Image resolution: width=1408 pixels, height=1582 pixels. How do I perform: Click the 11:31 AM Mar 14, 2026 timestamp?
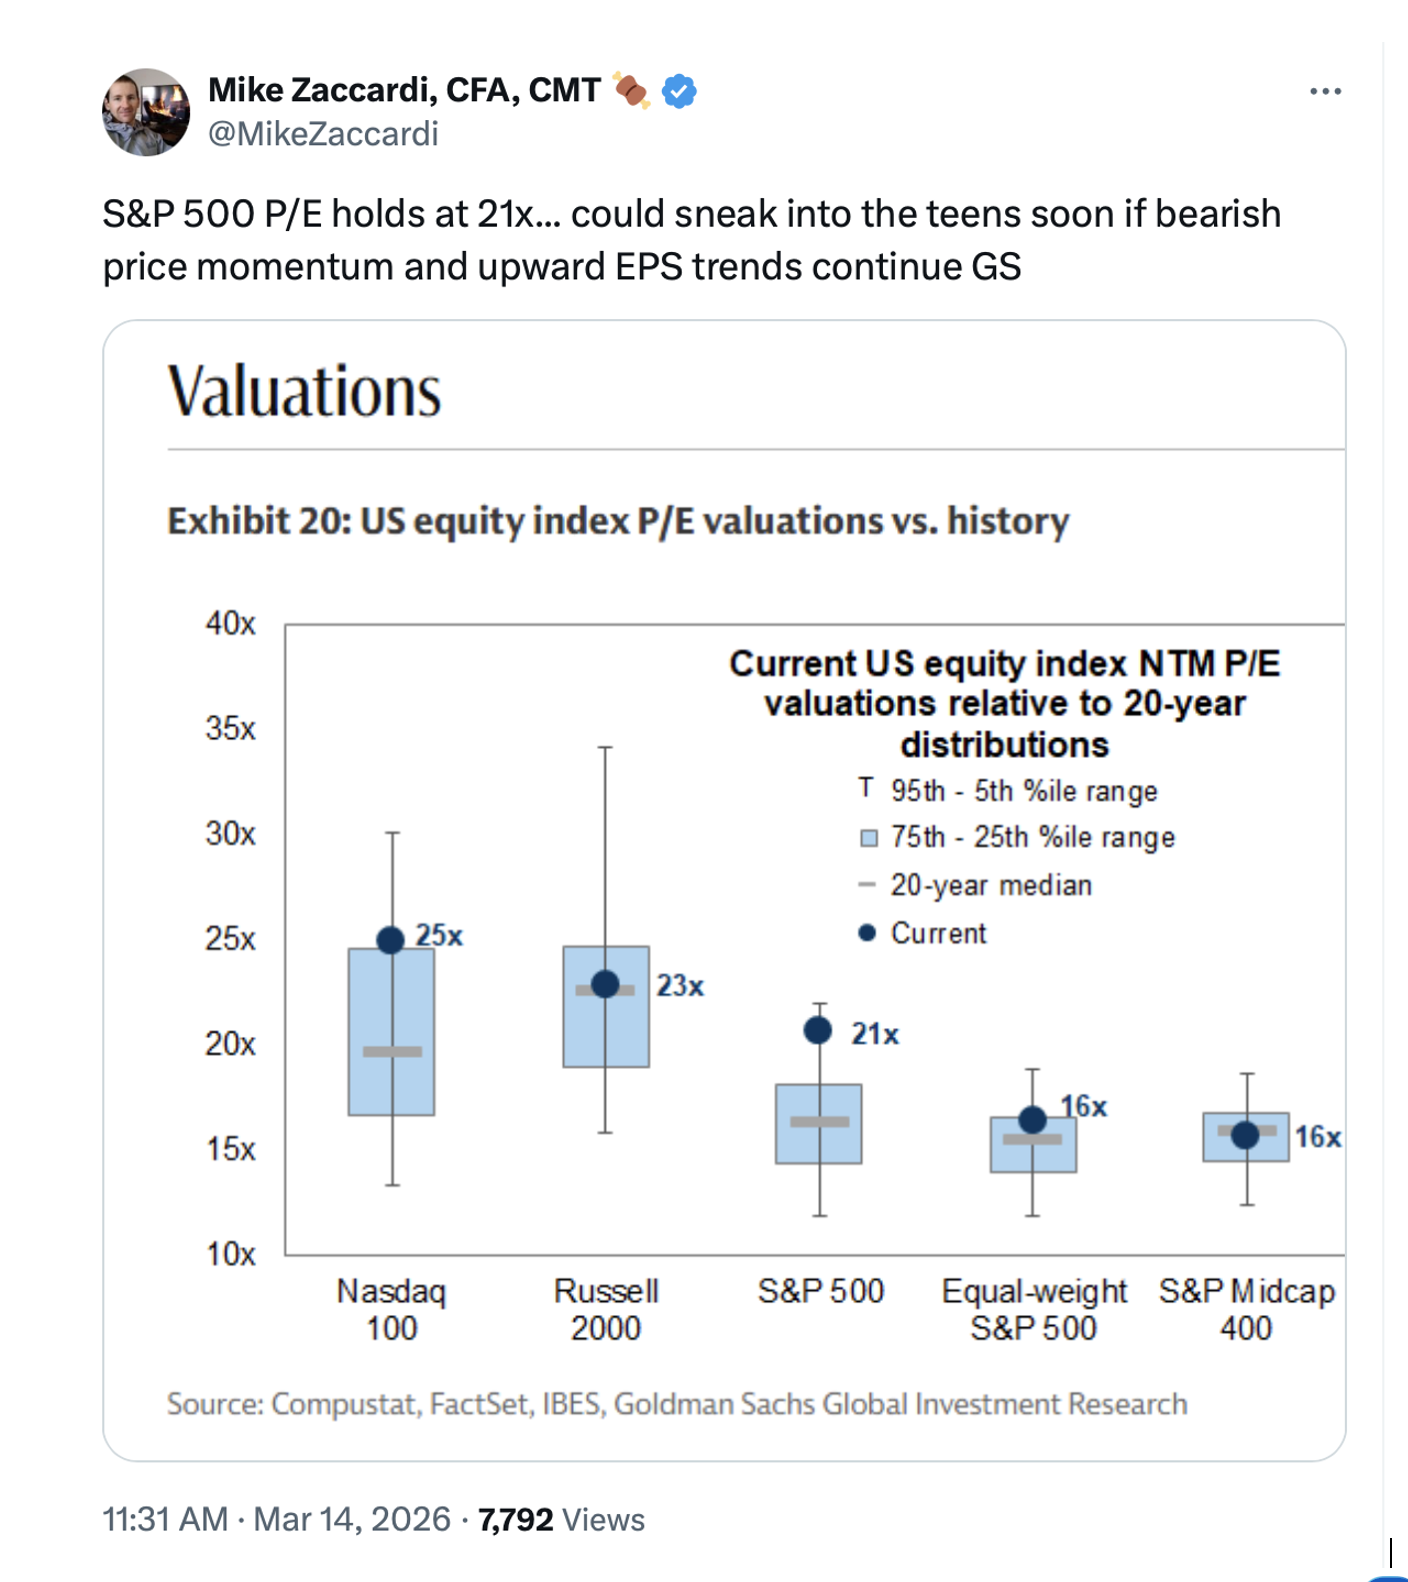tap(276, 1519)
